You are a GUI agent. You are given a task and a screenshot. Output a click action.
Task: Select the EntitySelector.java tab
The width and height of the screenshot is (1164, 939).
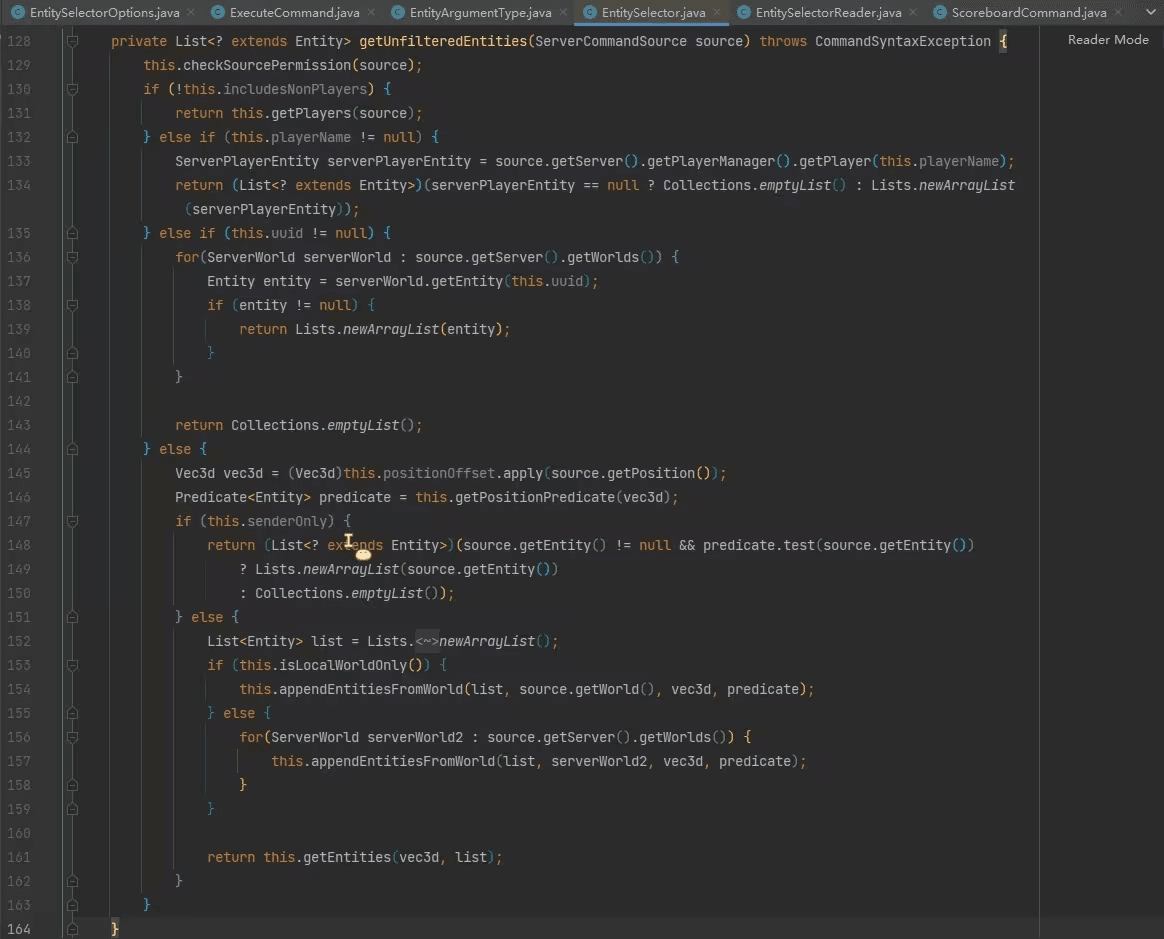(653, 13)
